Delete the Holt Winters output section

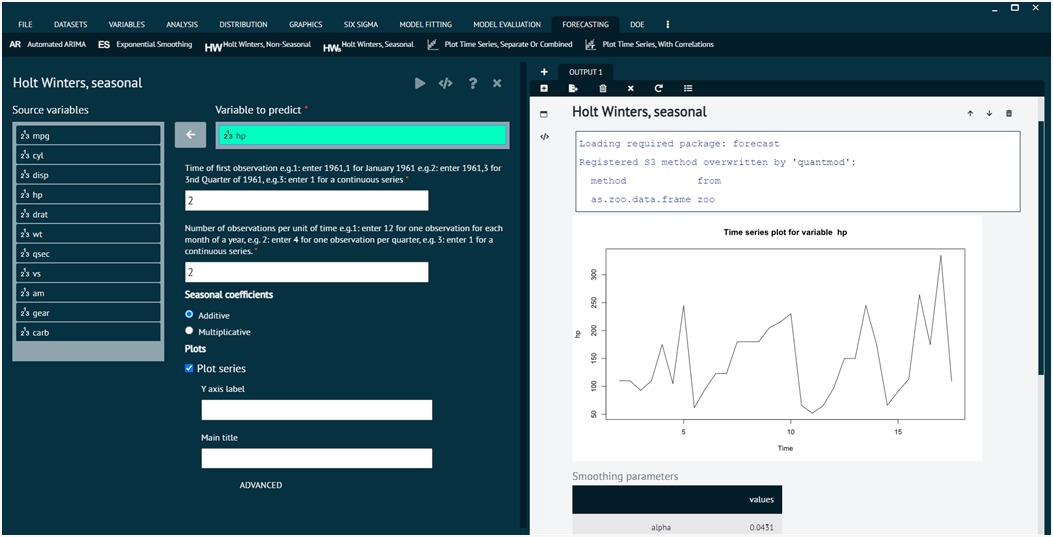pyautogui.click(x=1008, y=114)
